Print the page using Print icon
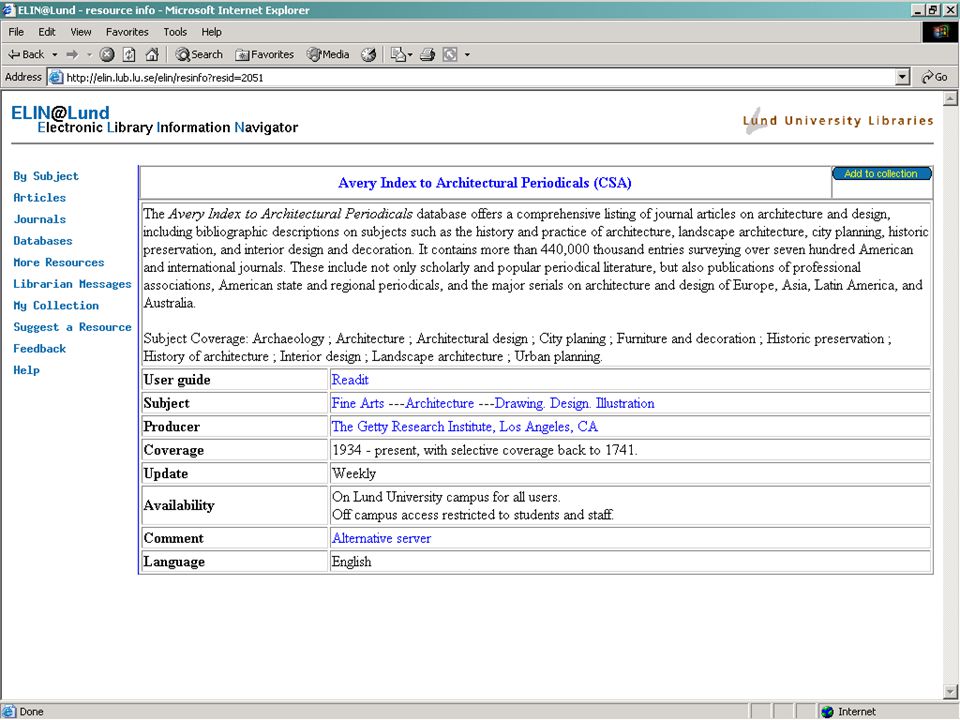960x720 pixels. tap(427, 54)
